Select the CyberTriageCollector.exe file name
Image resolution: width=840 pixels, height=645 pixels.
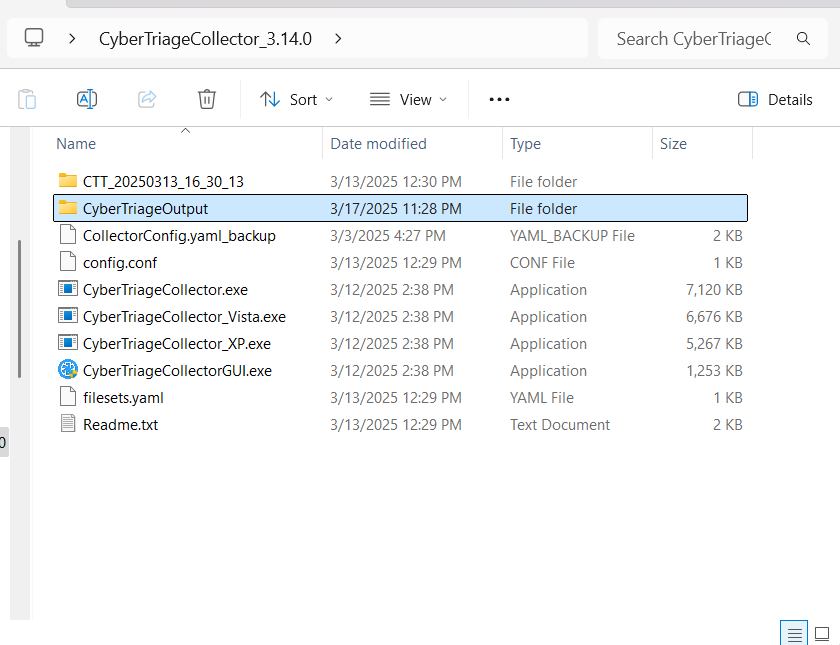(166, 290)
